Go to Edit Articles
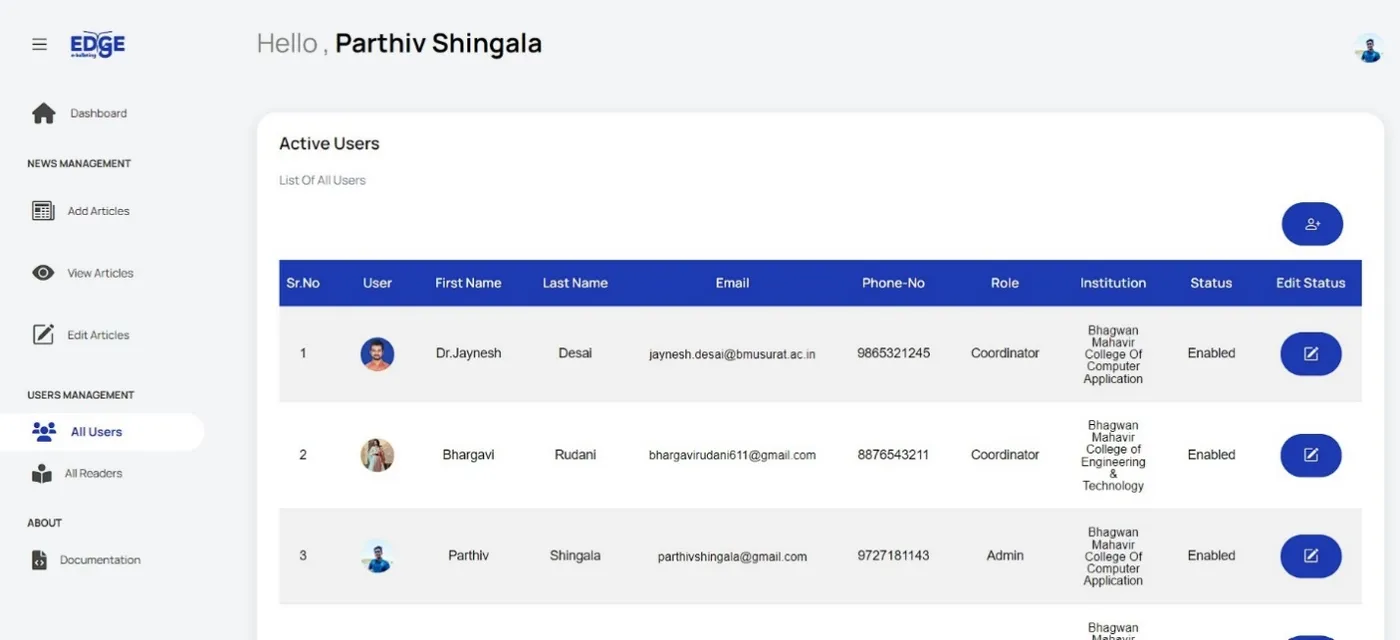 point(98,335)
